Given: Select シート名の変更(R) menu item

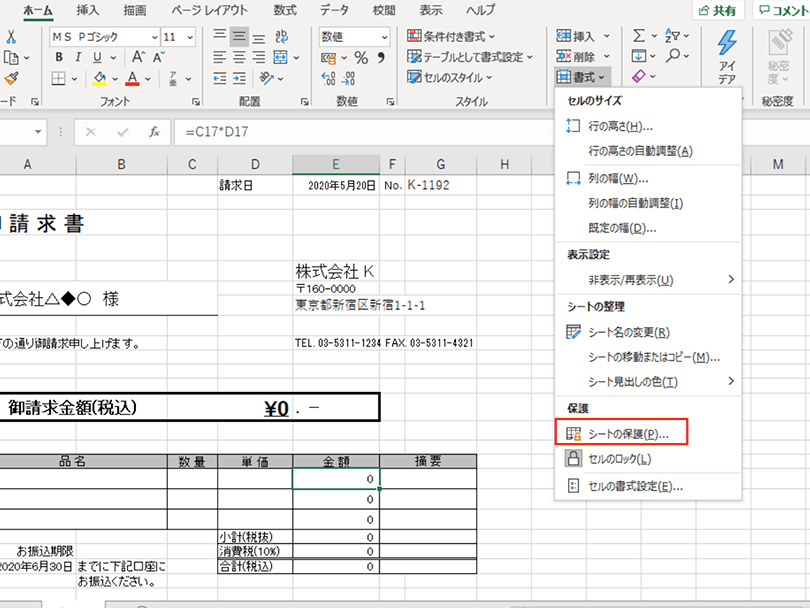Looking at the screenshot, I should tap(648, 332).
